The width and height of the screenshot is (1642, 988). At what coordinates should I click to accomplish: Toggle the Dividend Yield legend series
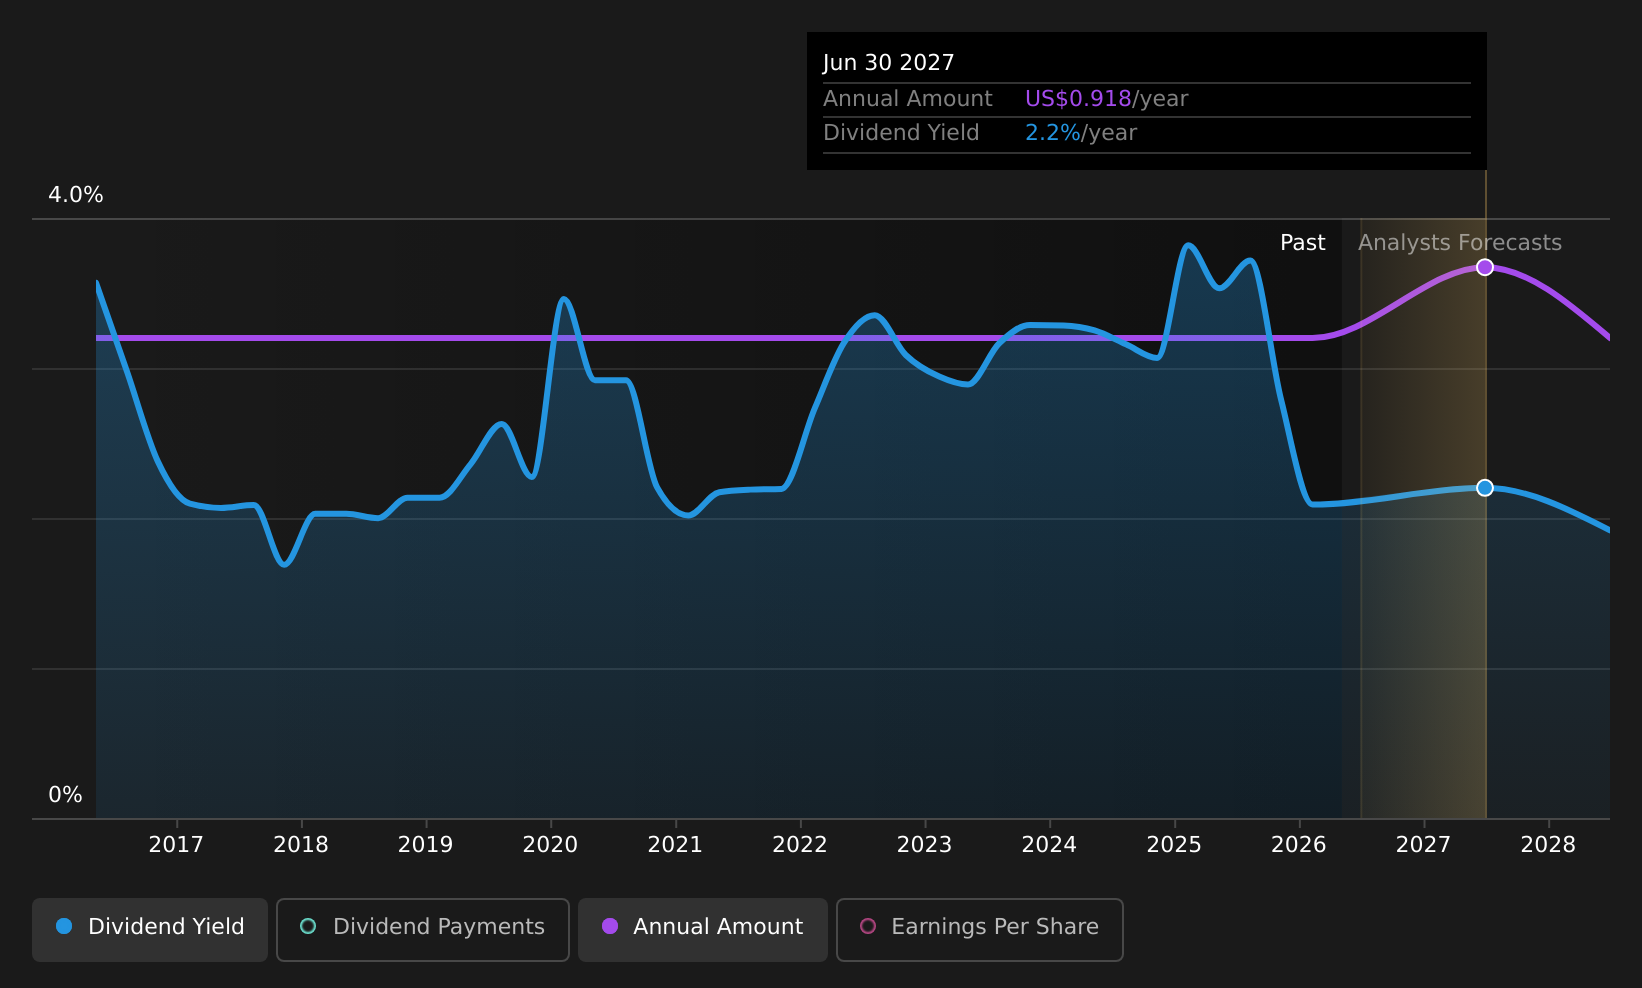pos(150,929)
